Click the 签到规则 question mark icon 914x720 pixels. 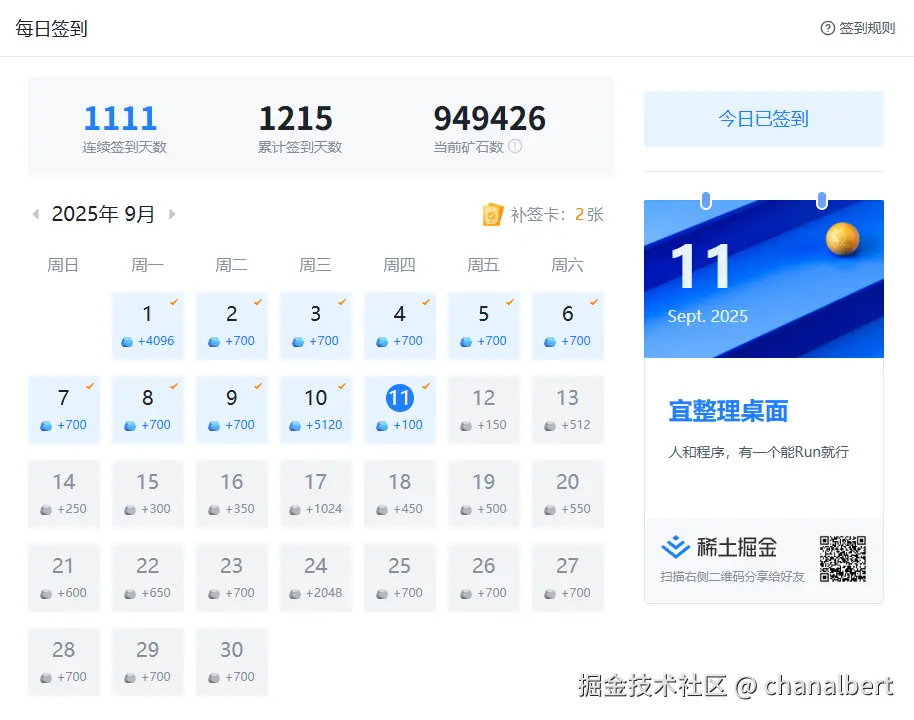point(828,28)
